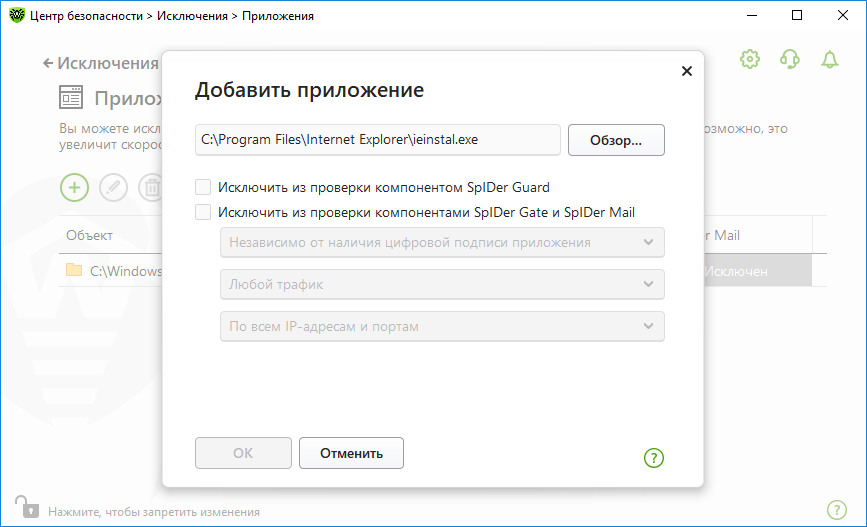The height and width of the screenshot is (527, 867).
Task: Click the Обзор... browse button
Action: [616, 140]
